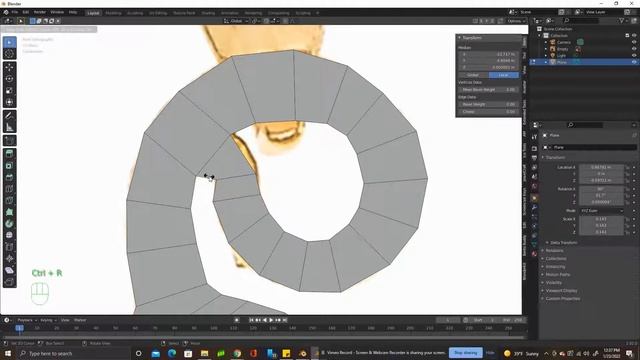The width and height of the screenshot is (640, 360).
Task: Select the Rotate tool
Action: point(10,79)
